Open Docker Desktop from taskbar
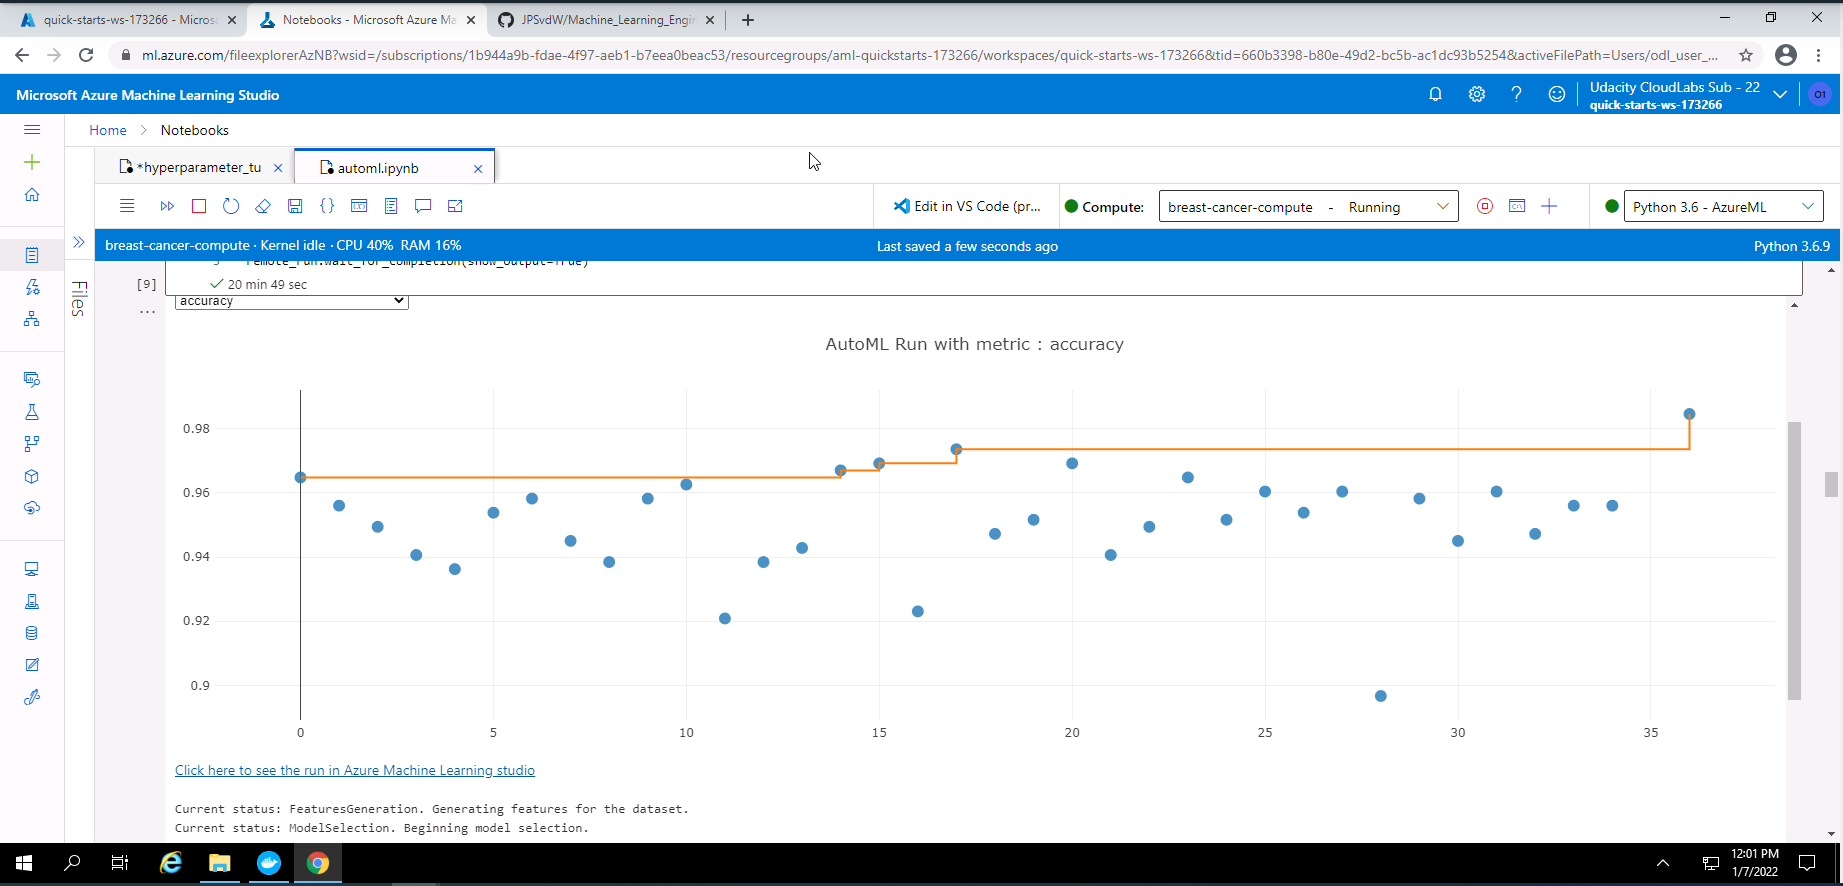1843x886 pixels. tap(269, 862)
